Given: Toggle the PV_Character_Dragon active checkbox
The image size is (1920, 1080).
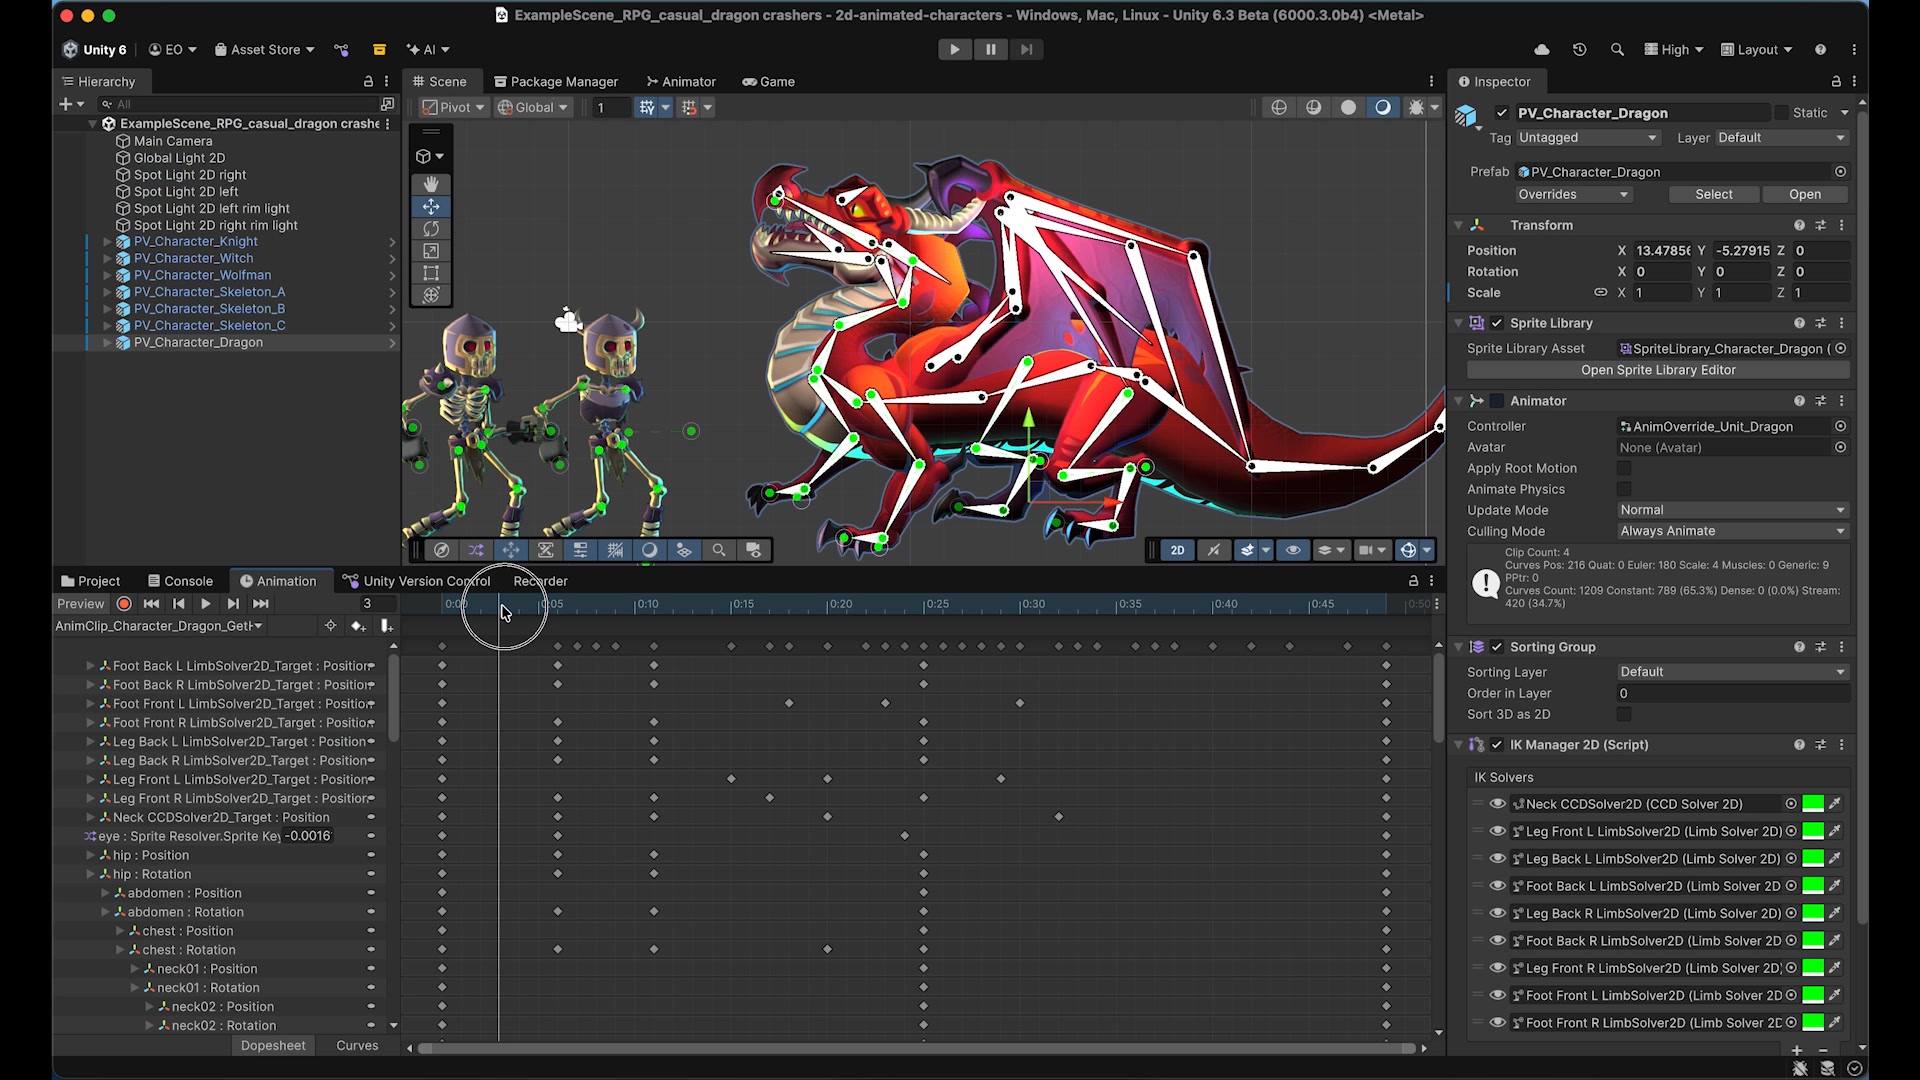Looking at the screenshot, I should [x=1502, y=113].
